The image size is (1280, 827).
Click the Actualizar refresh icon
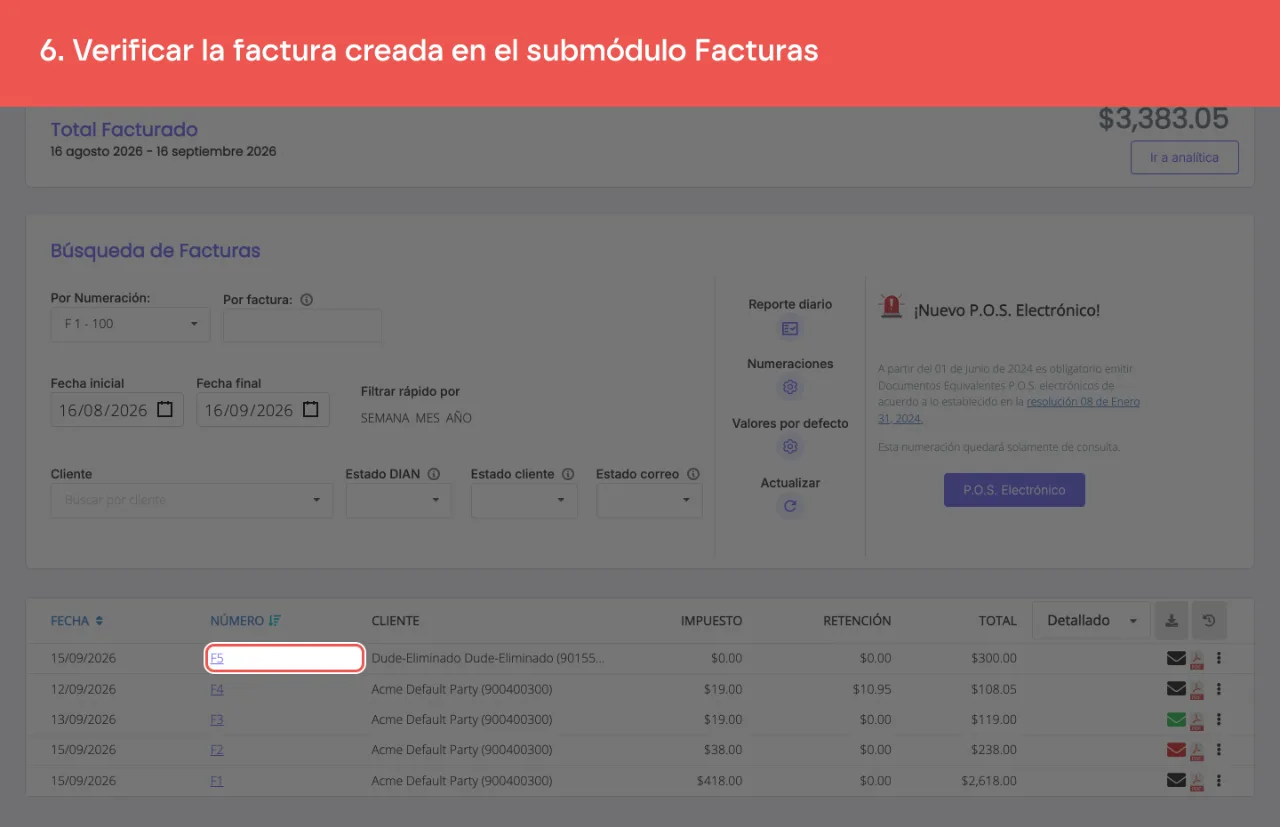(790, 506)
